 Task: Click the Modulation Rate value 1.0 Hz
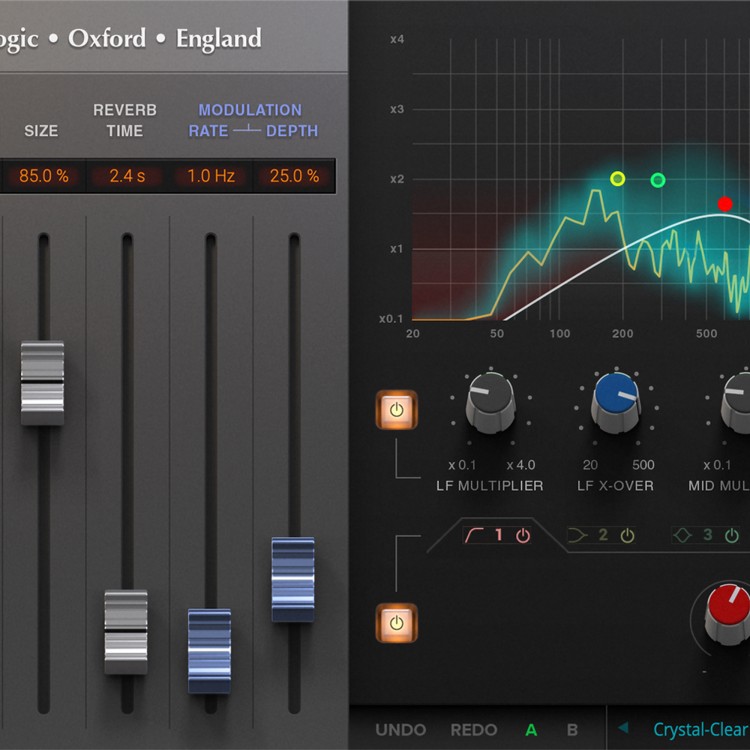point(211,176)
